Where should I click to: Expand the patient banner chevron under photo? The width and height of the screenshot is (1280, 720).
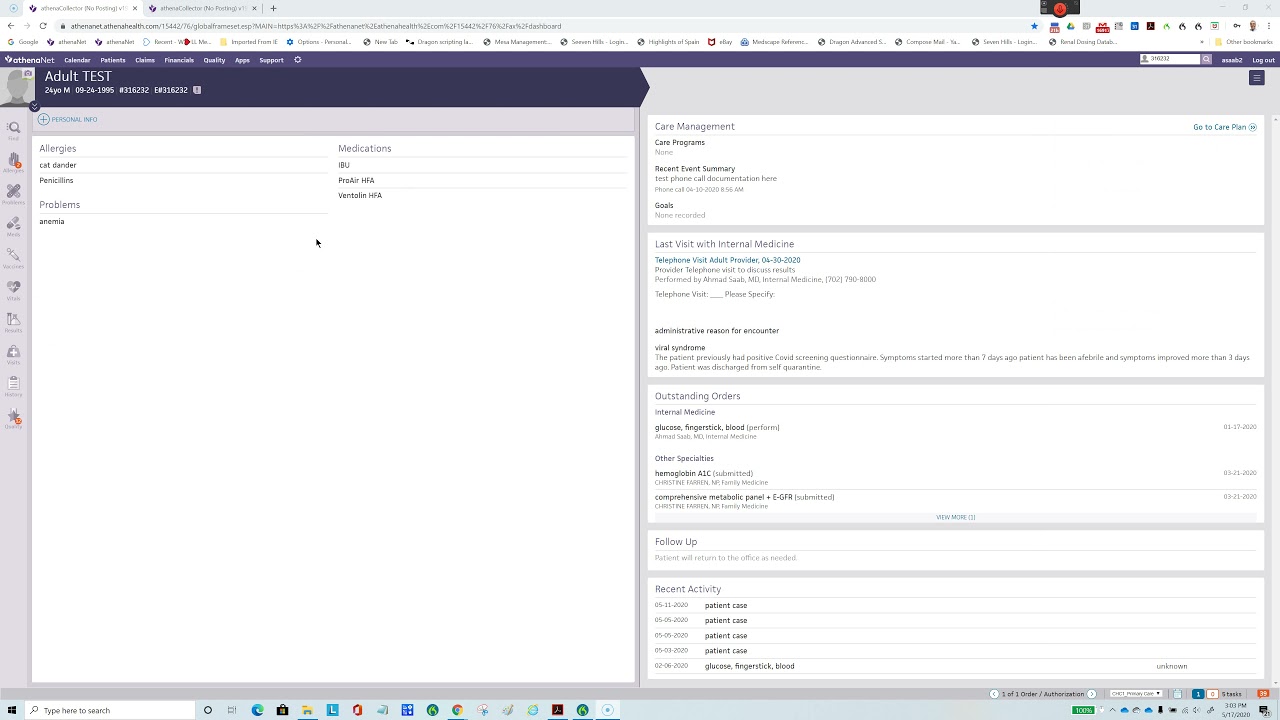(34, 106)
